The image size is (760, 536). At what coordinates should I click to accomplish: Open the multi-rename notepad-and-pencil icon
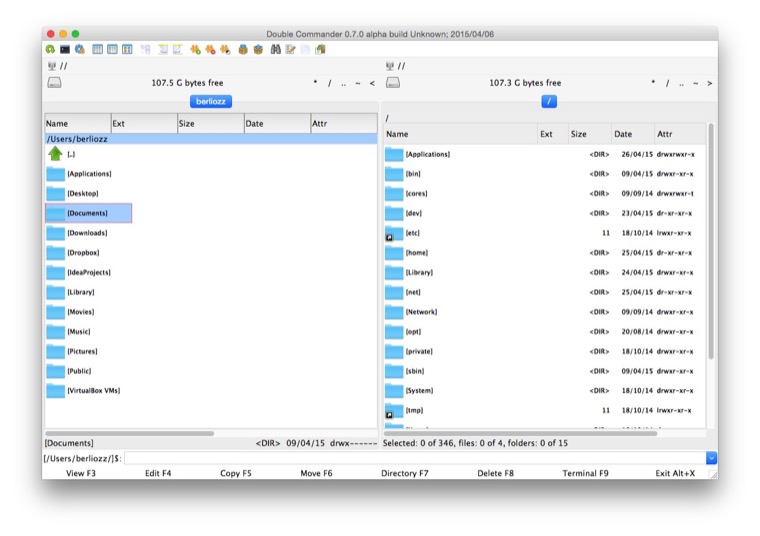(x=291, y=49)
